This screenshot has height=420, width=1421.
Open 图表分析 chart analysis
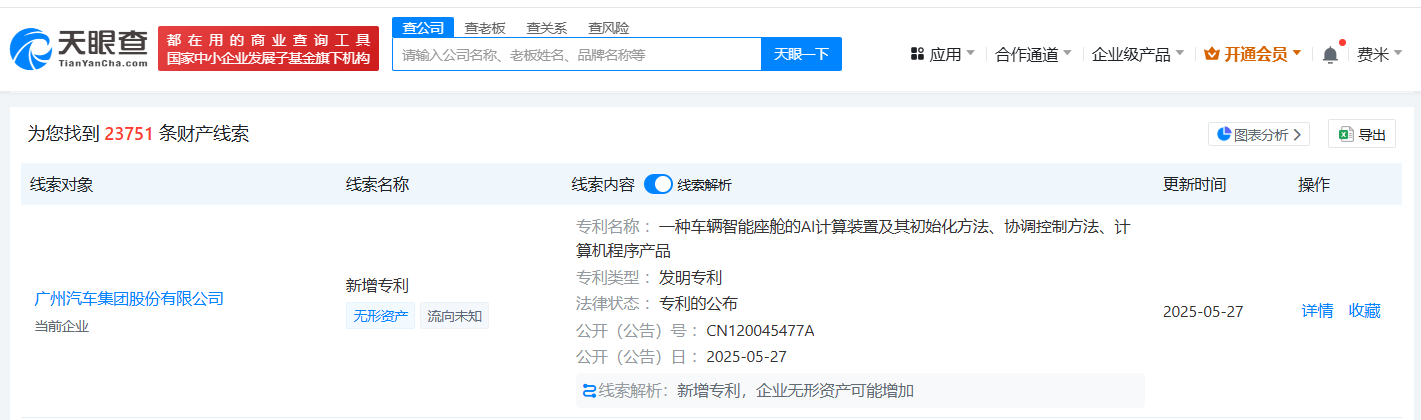pyautogui.click(x=1259, y=134)
